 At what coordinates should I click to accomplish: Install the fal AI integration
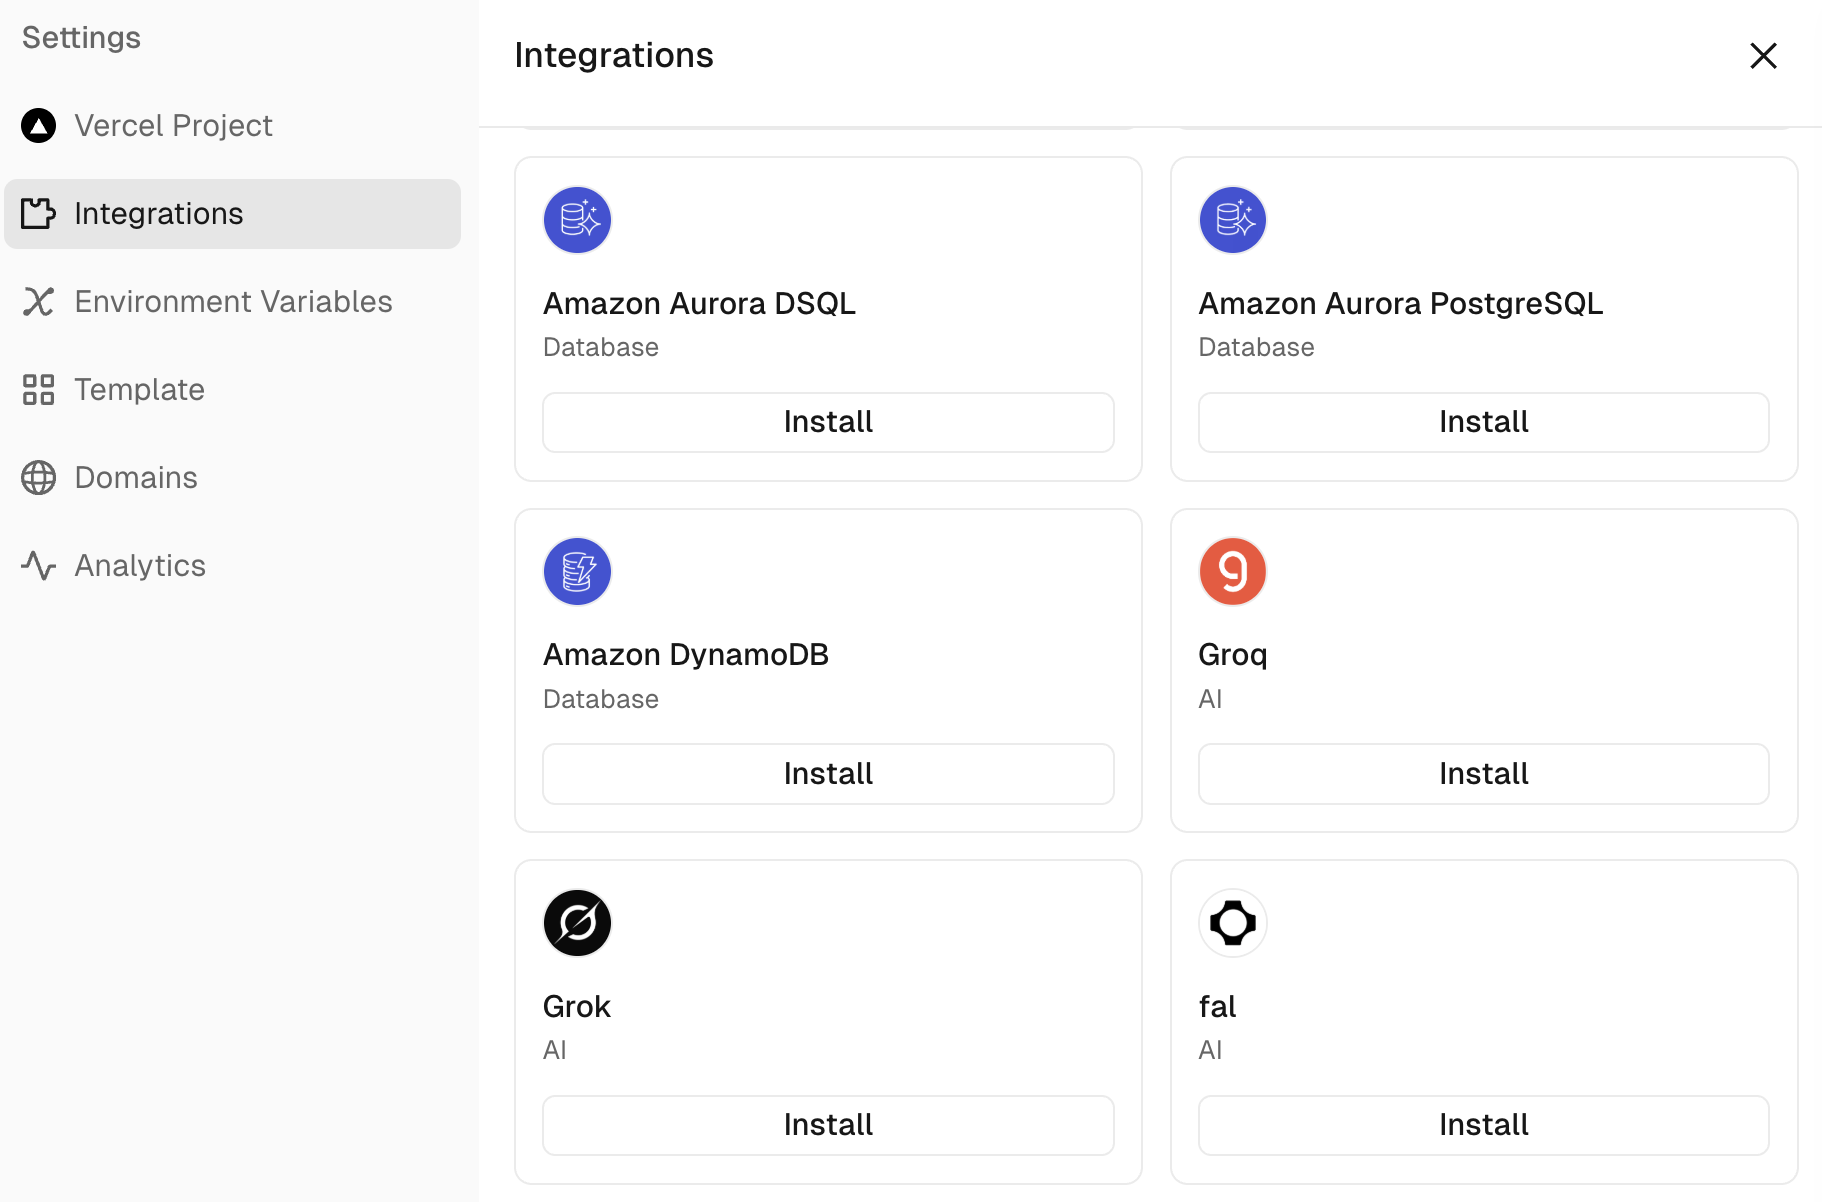pyautogui.click(x=1484, y=1125)
